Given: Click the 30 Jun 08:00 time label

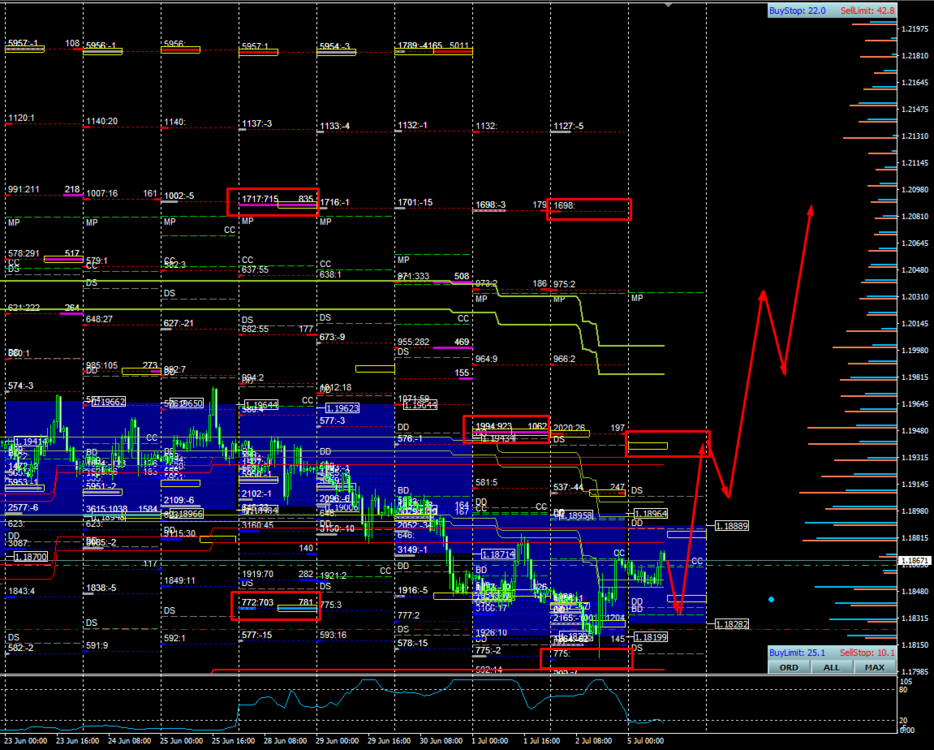Looking at the screenshot, I should [x=441, y=741].
